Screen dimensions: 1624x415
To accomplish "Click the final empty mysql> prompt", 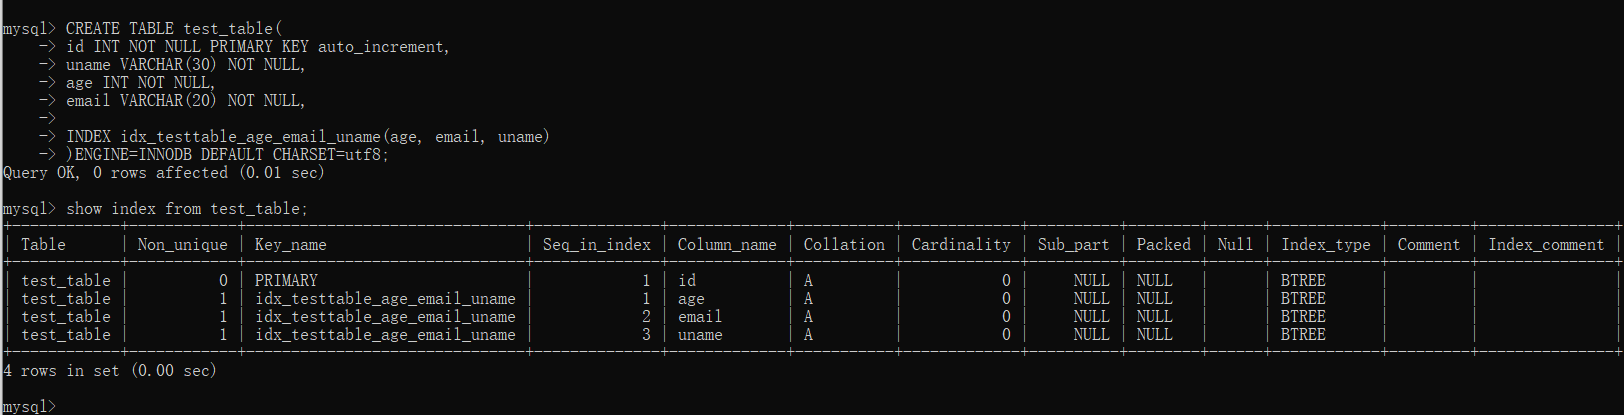I will tap(29, 406).
